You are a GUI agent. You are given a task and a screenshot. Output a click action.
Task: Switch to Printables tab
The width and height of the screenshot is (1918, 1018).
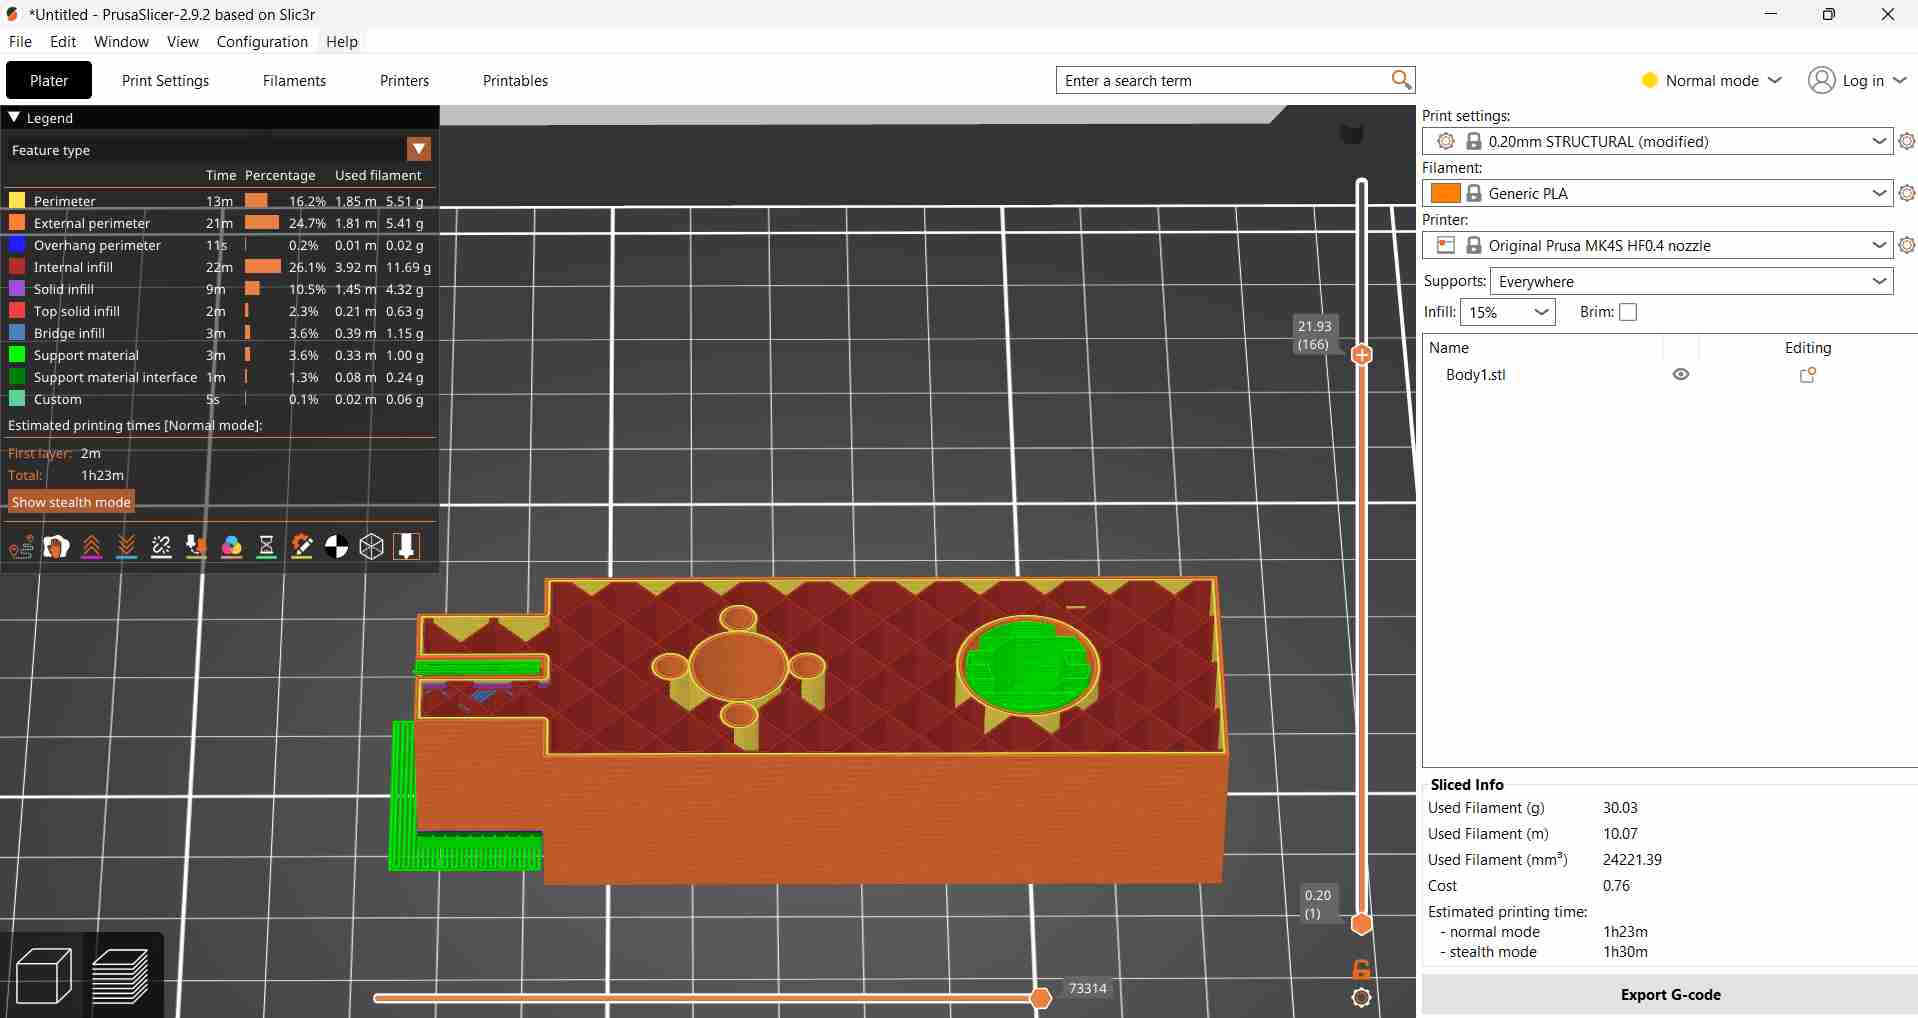[515, 81]
